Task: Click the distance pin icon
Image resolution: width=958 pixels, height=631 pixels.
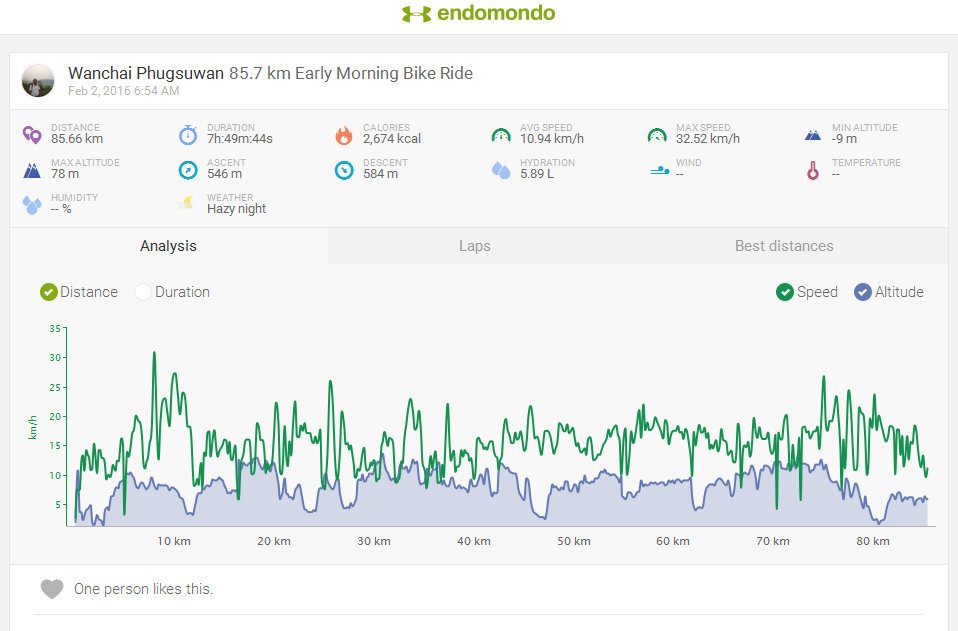Action: (32, 134)
